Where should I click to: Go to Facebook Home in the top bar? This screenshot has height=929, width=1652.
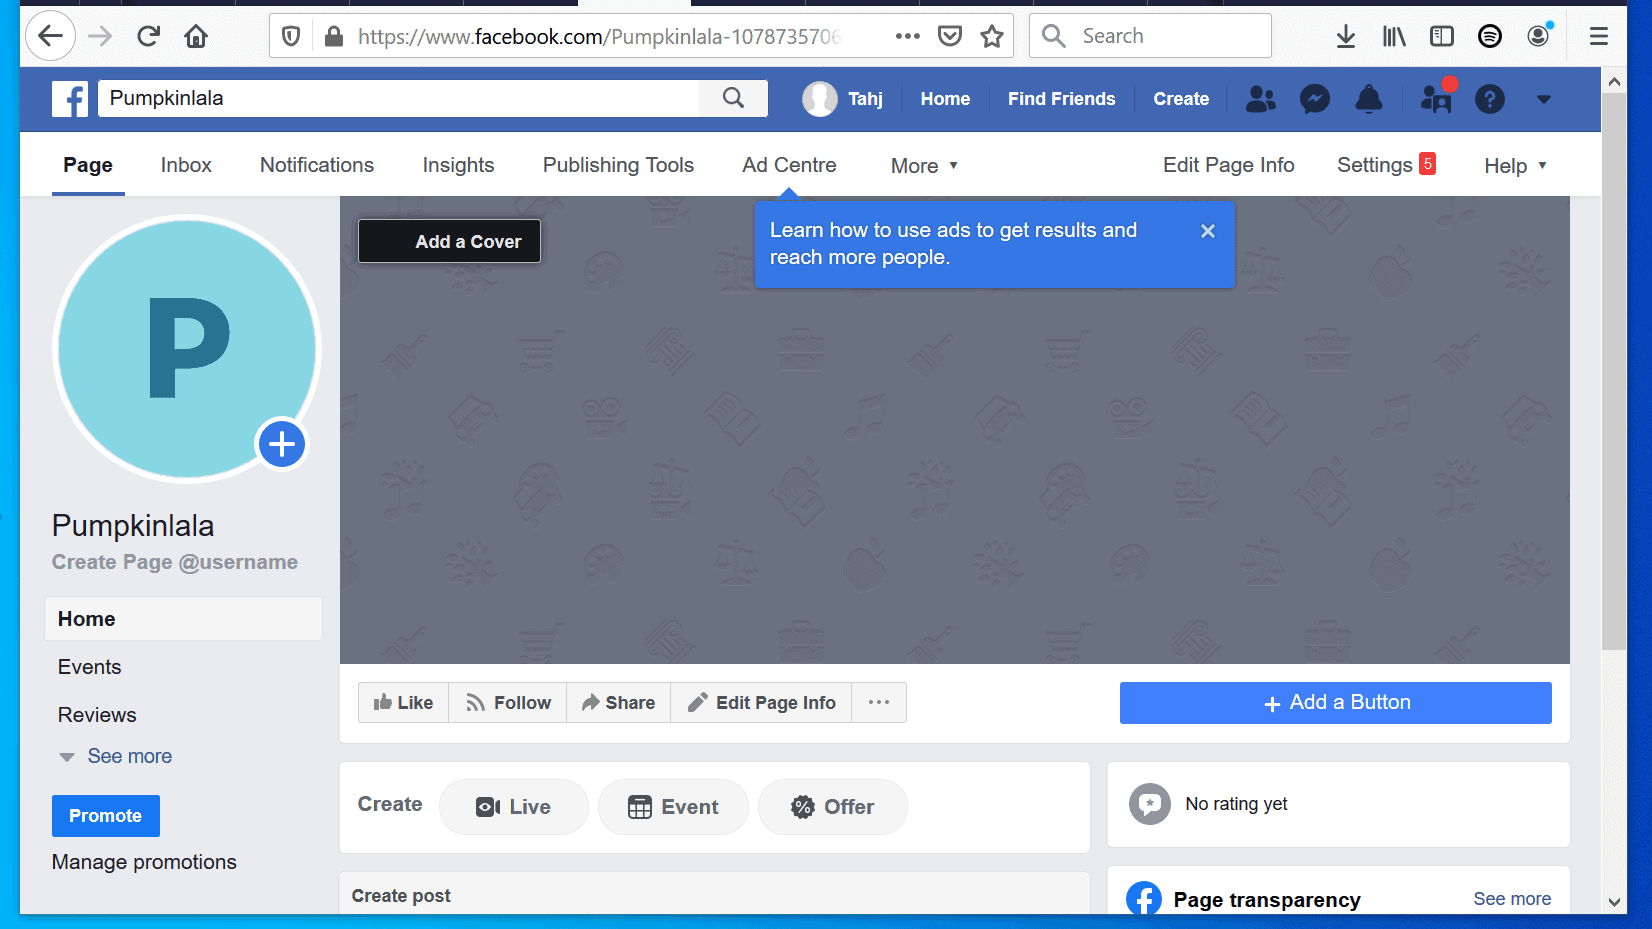pyautogui.click(x=945, y=99)
